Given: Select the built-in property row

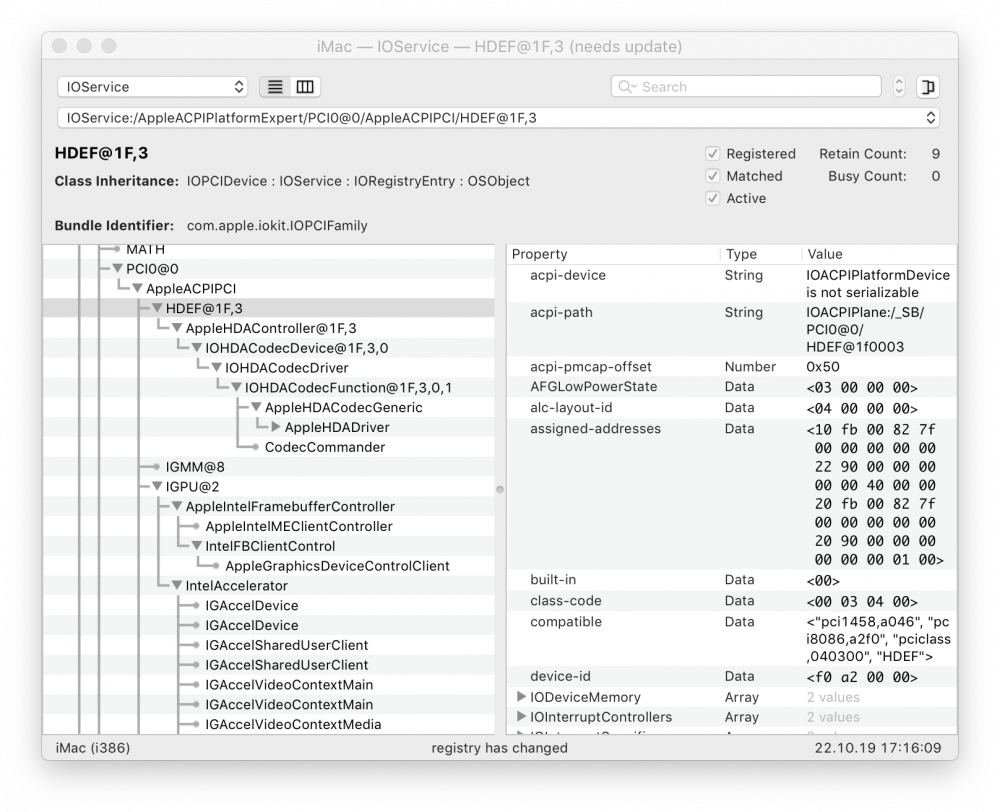Looking at the screenshot, I should pyautogui.click(x=732, y=580).
